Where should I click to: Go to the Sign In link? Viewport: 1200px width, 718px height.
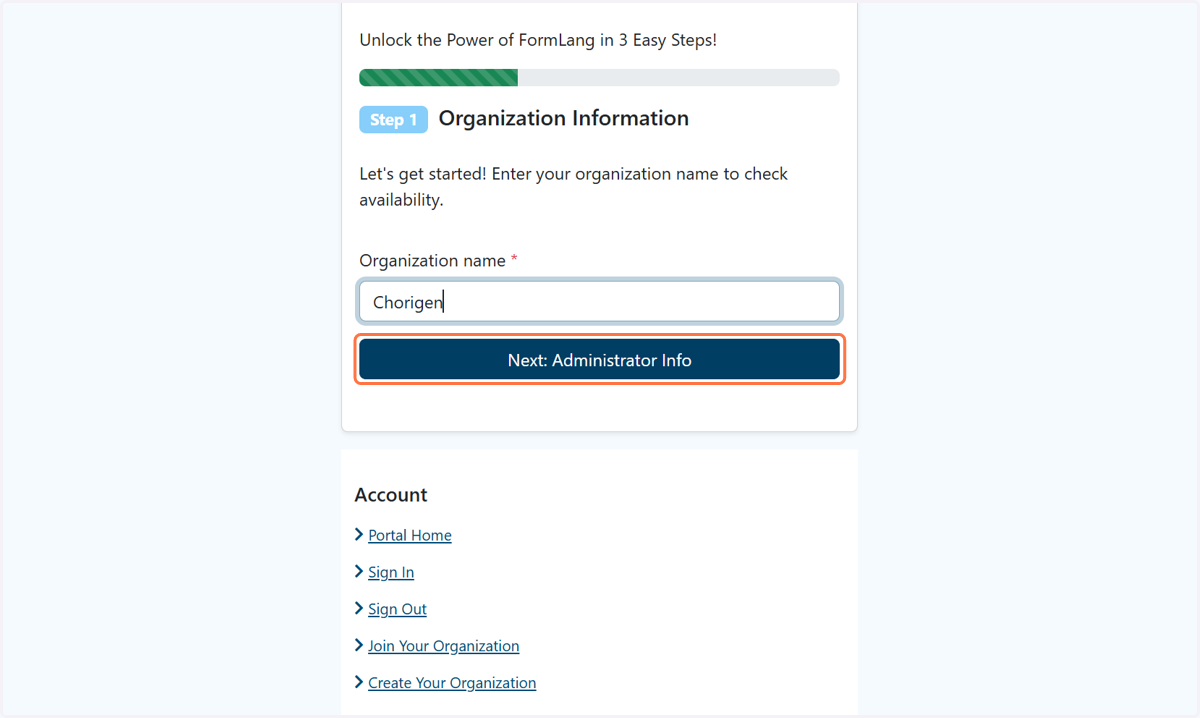391,572
